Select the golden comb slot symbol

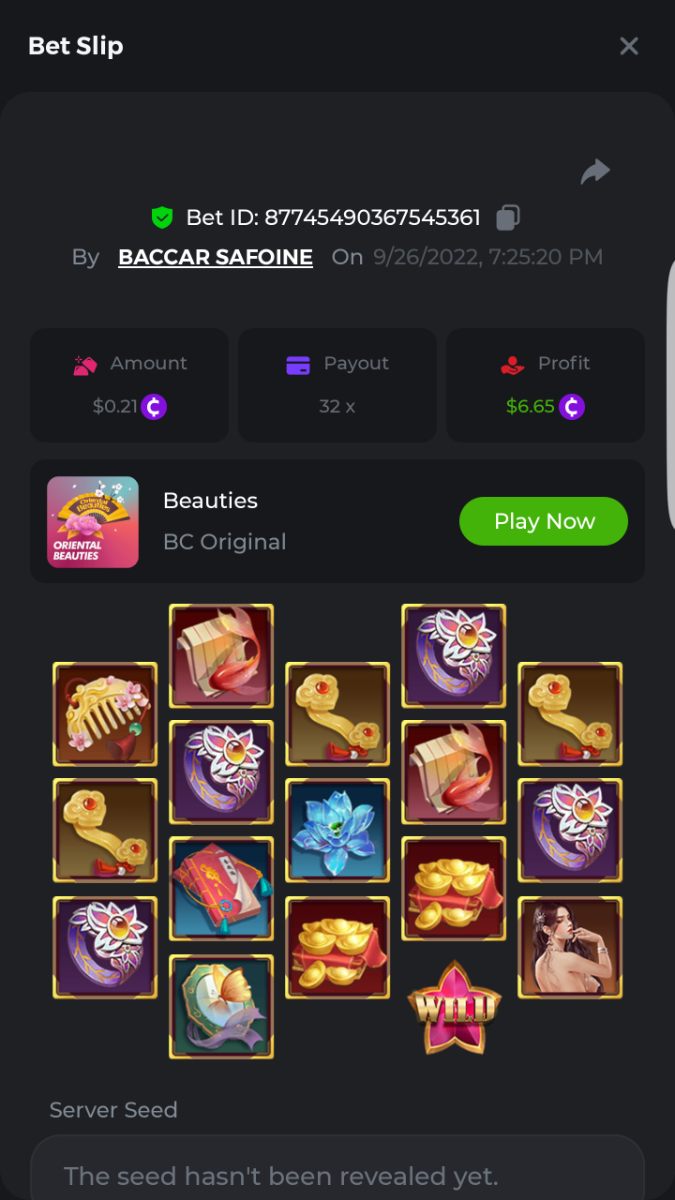coord(105,714)
